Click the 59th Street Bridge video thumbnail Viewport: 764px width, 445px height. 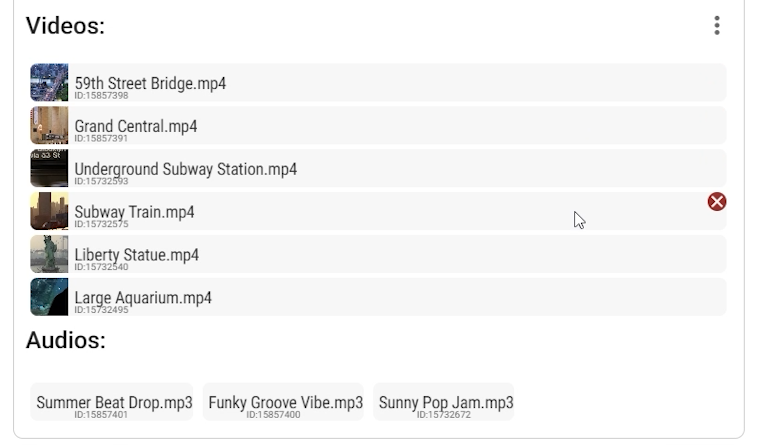(49, 83)
